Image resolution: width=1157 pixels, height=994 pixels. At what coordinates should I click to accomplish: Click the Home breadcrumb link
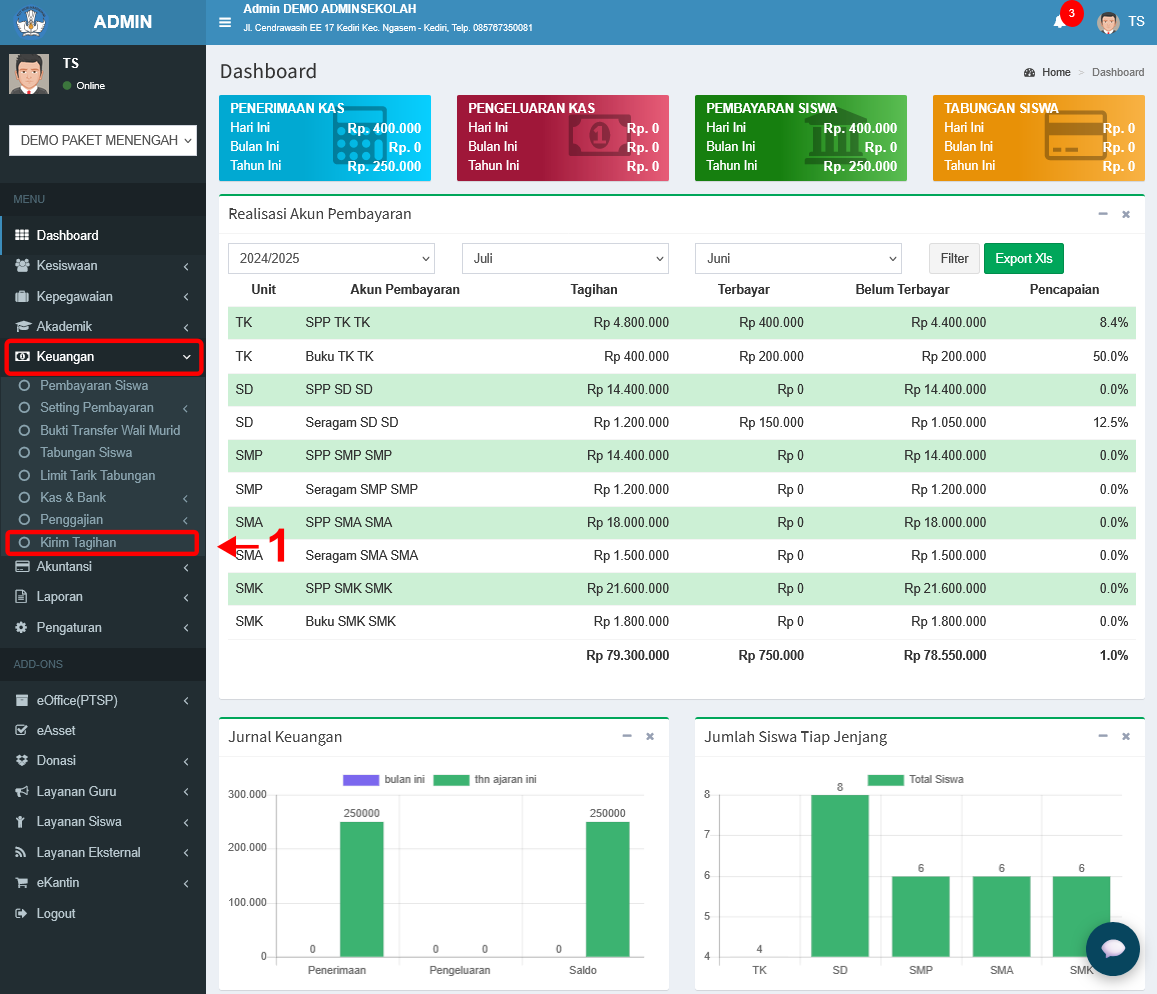pos(1056,72)
